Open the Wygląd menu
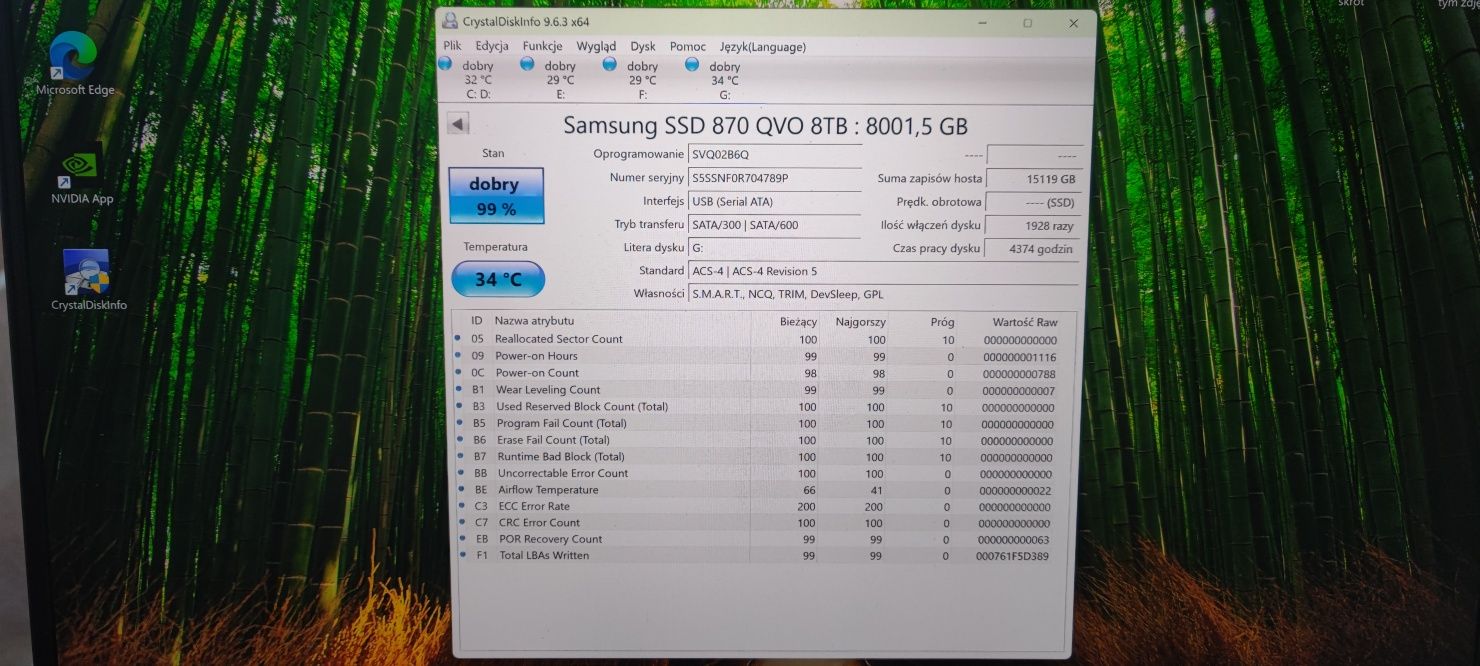The height and width of the screenshot is (666, 1480). (x=596, y=46)
